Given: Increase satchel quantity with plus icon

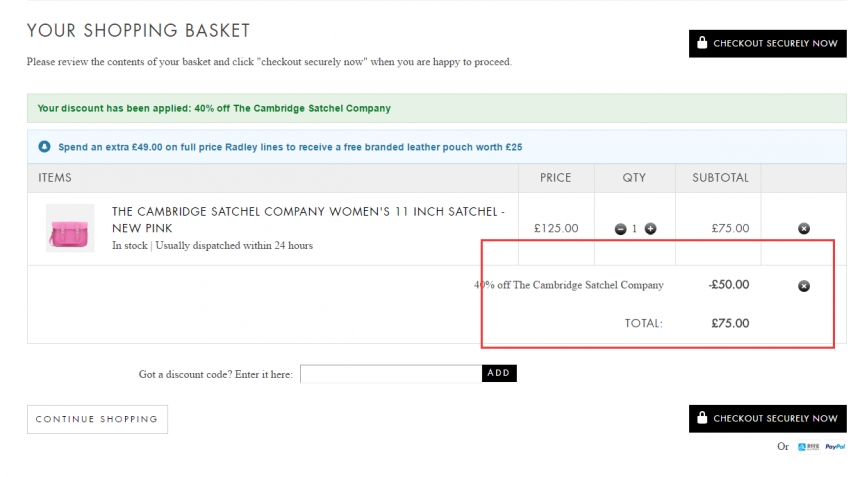Looking at the screenshot, I should (x=650, y=229).
